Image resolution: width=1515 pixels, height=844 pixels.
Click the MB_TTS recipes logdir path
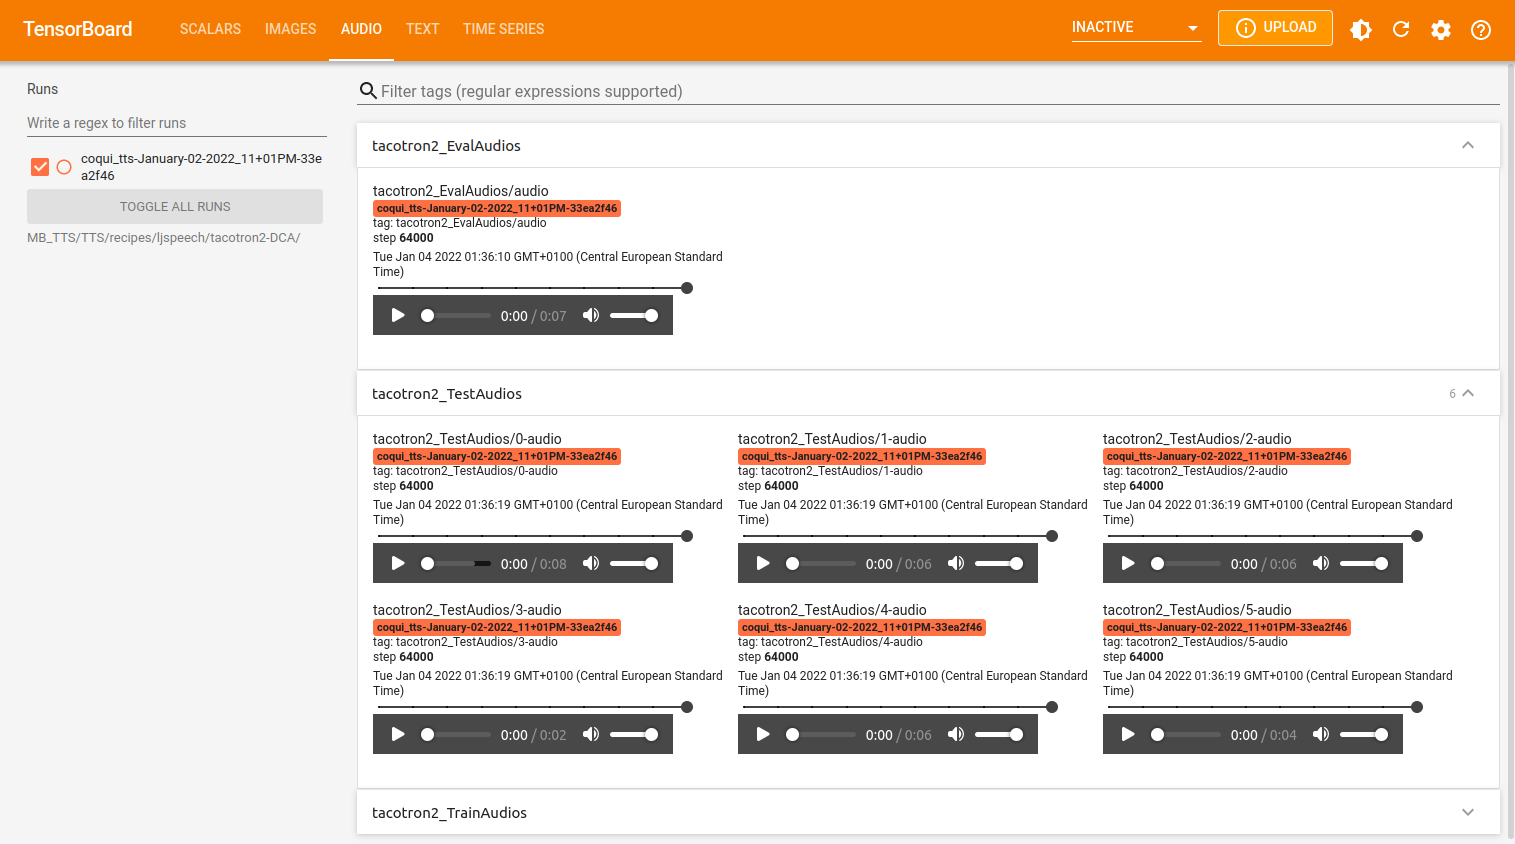click(x=164, y=238)
